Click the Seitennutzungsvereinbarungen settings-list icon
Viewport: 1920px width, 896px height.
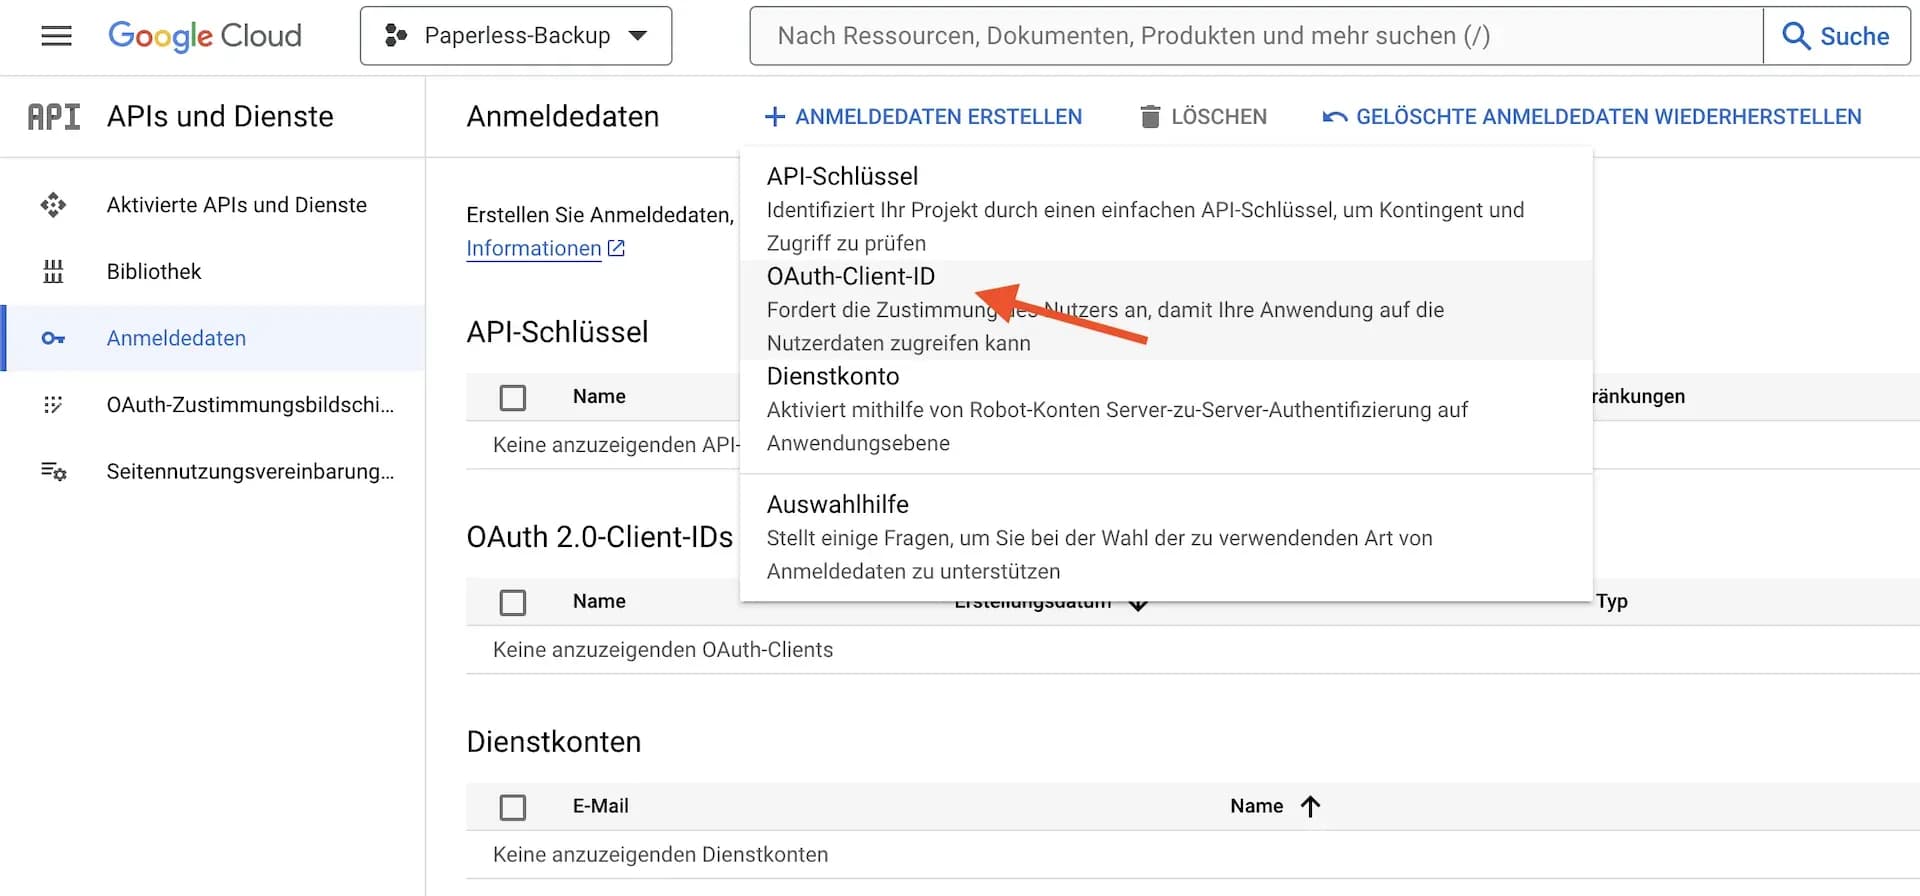coord(53,471)
